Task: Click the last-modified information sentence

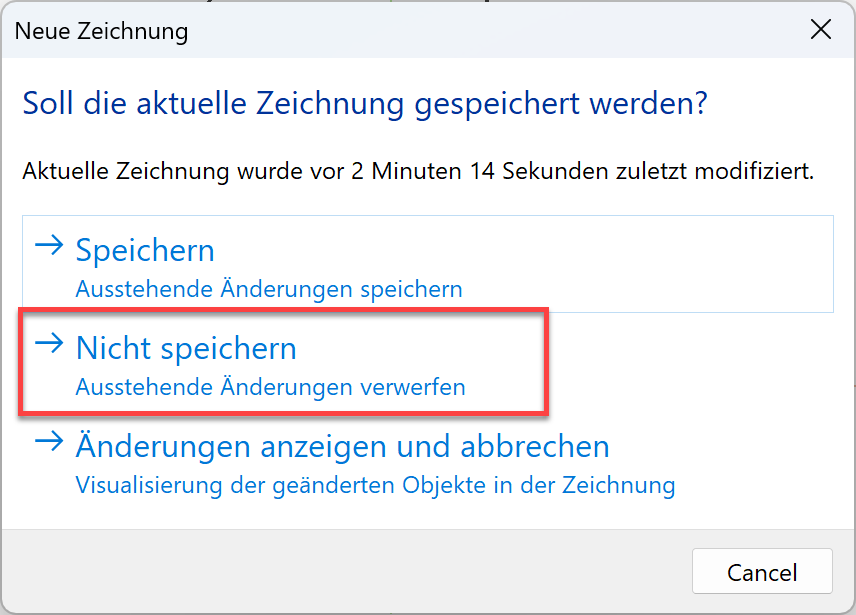Action: click(x=418, y=172)
